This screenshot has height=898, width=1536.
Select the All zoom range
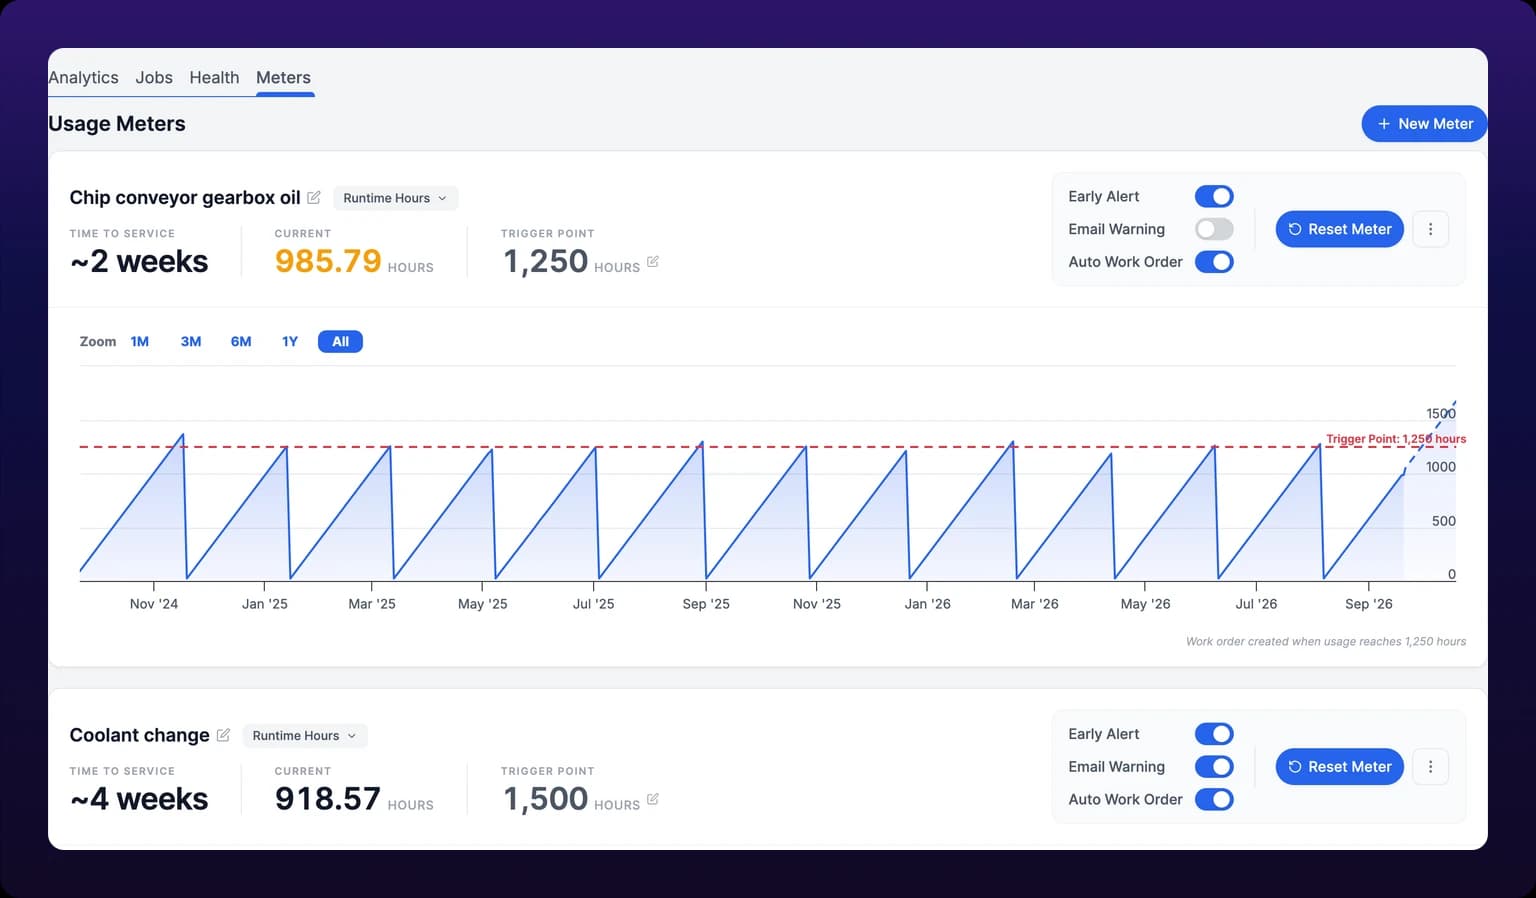[x=340, y=342]
